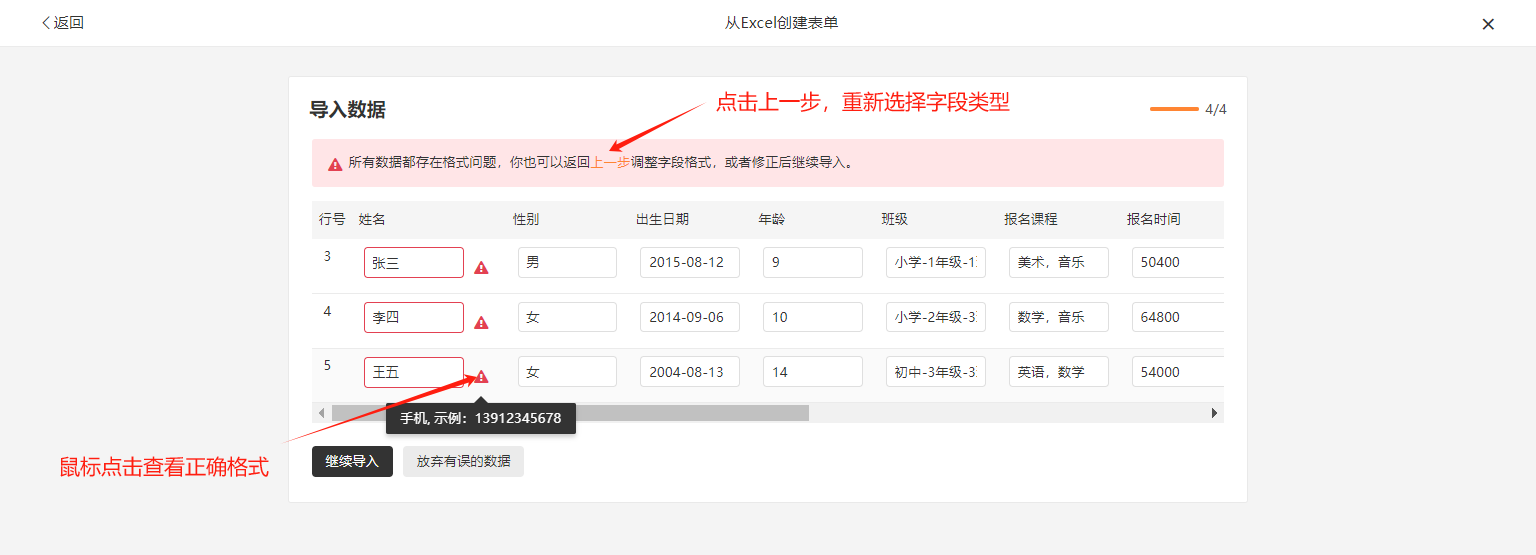This screenshot has width=1536, height=555.
Task: Click the 性别 column header
Action: (x=526, y=219)
